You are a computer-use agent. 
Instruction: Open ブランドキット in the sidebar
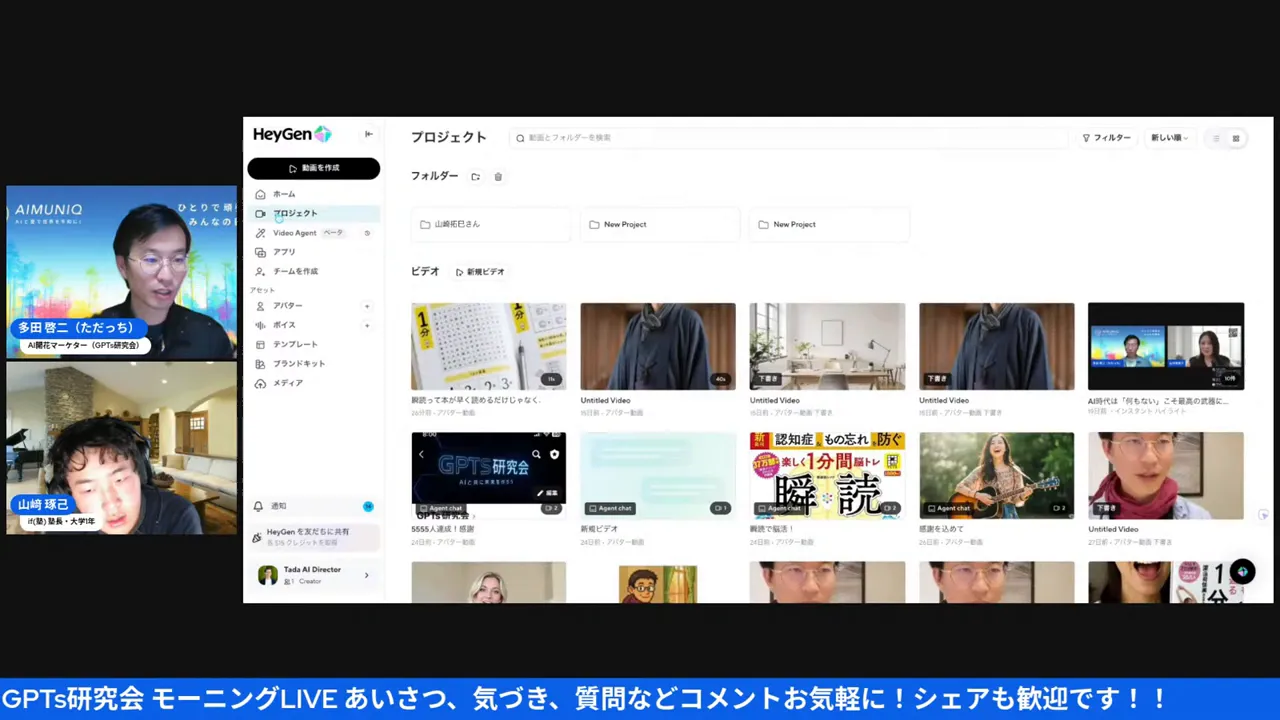click(298, 364)
